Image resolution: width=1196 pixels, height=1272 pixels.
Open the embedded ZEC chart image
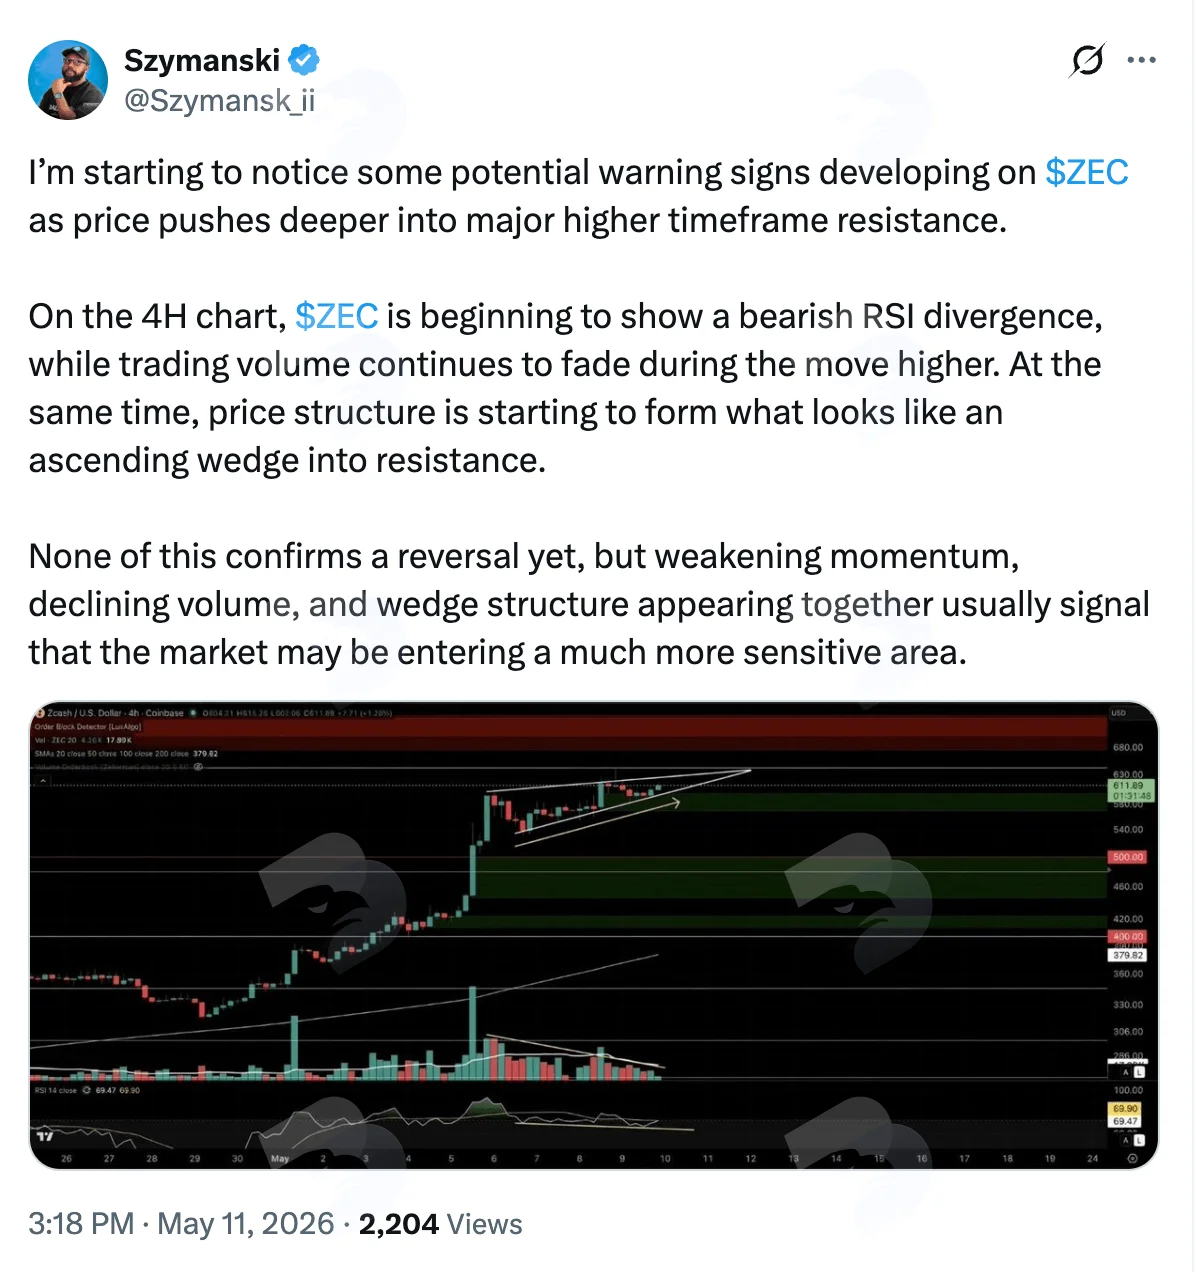click(594, 936)
